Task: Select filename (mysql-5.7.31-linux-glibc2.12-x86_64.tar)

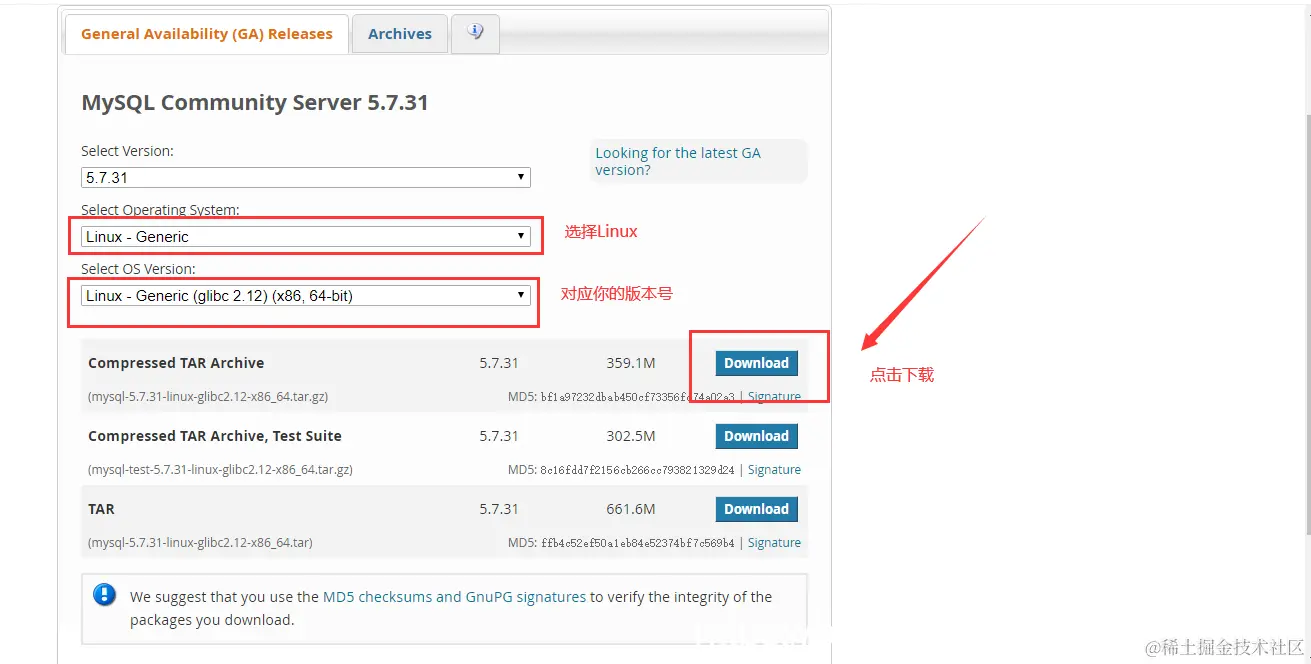Action: click(x=200, y=543)
